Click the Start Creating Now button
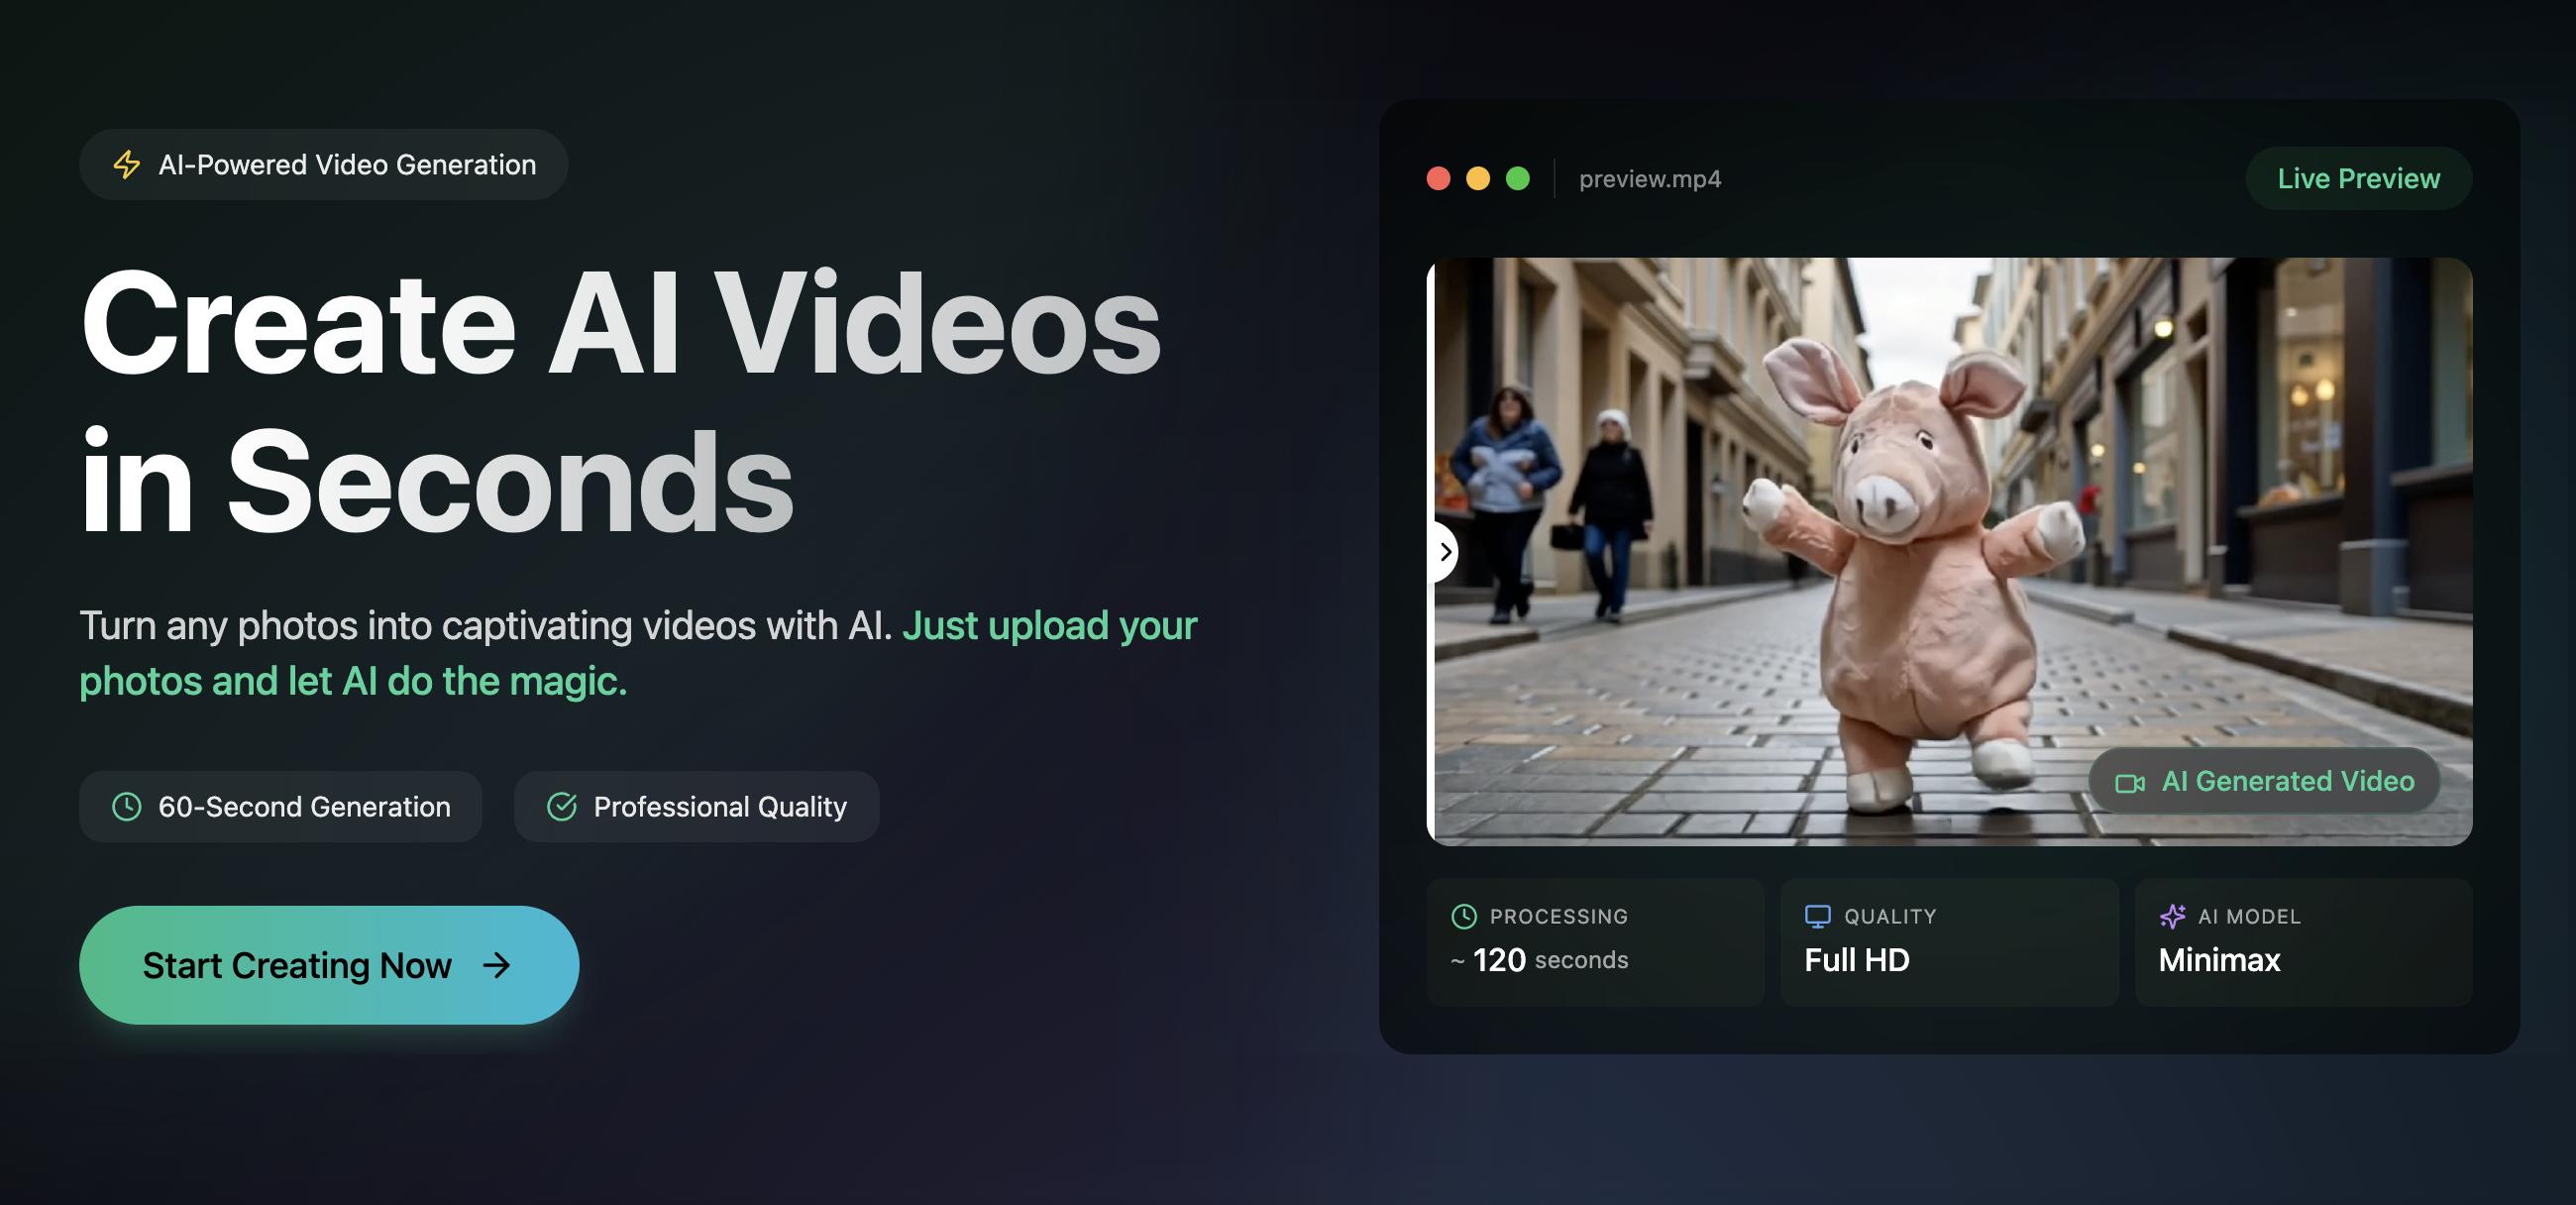This screenshot has width=2576, height=1205. [329, 963]
